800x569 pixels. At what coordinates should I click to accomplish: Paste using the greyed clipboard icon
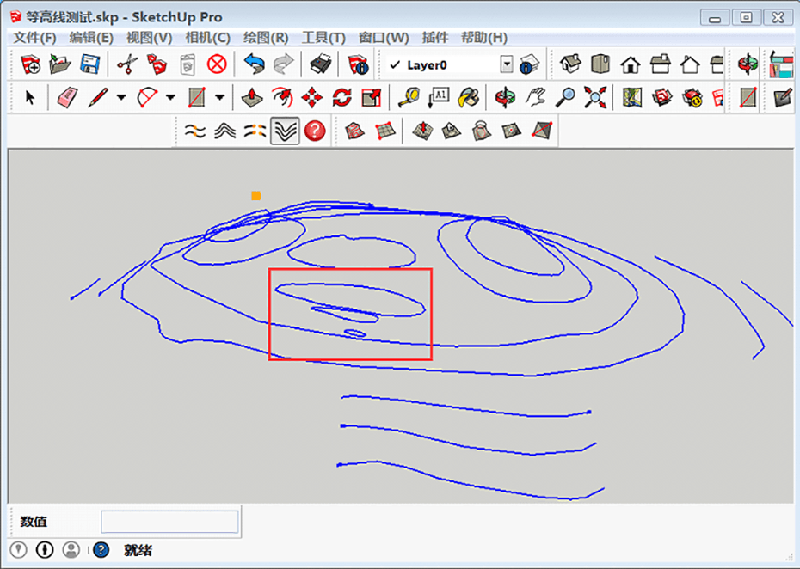[187, 65]
